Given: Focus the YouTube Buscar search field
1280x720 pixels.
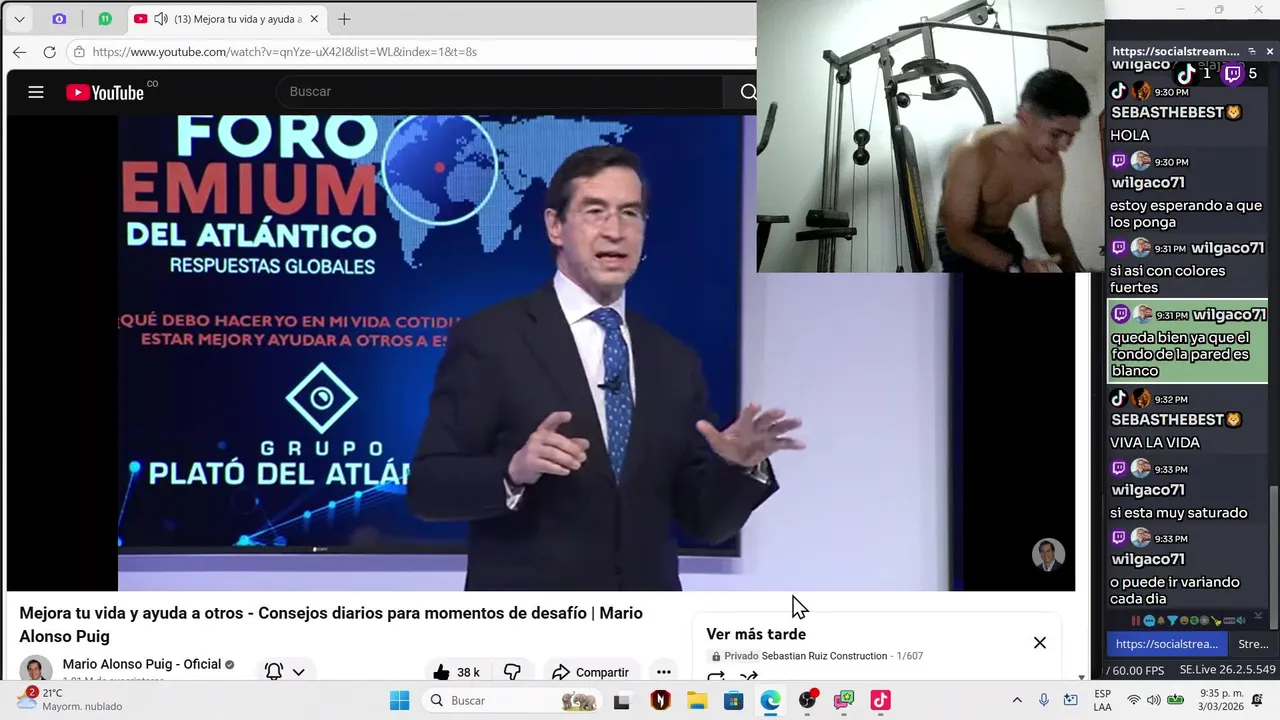Looking at the screenshot, I should (500, 91).
